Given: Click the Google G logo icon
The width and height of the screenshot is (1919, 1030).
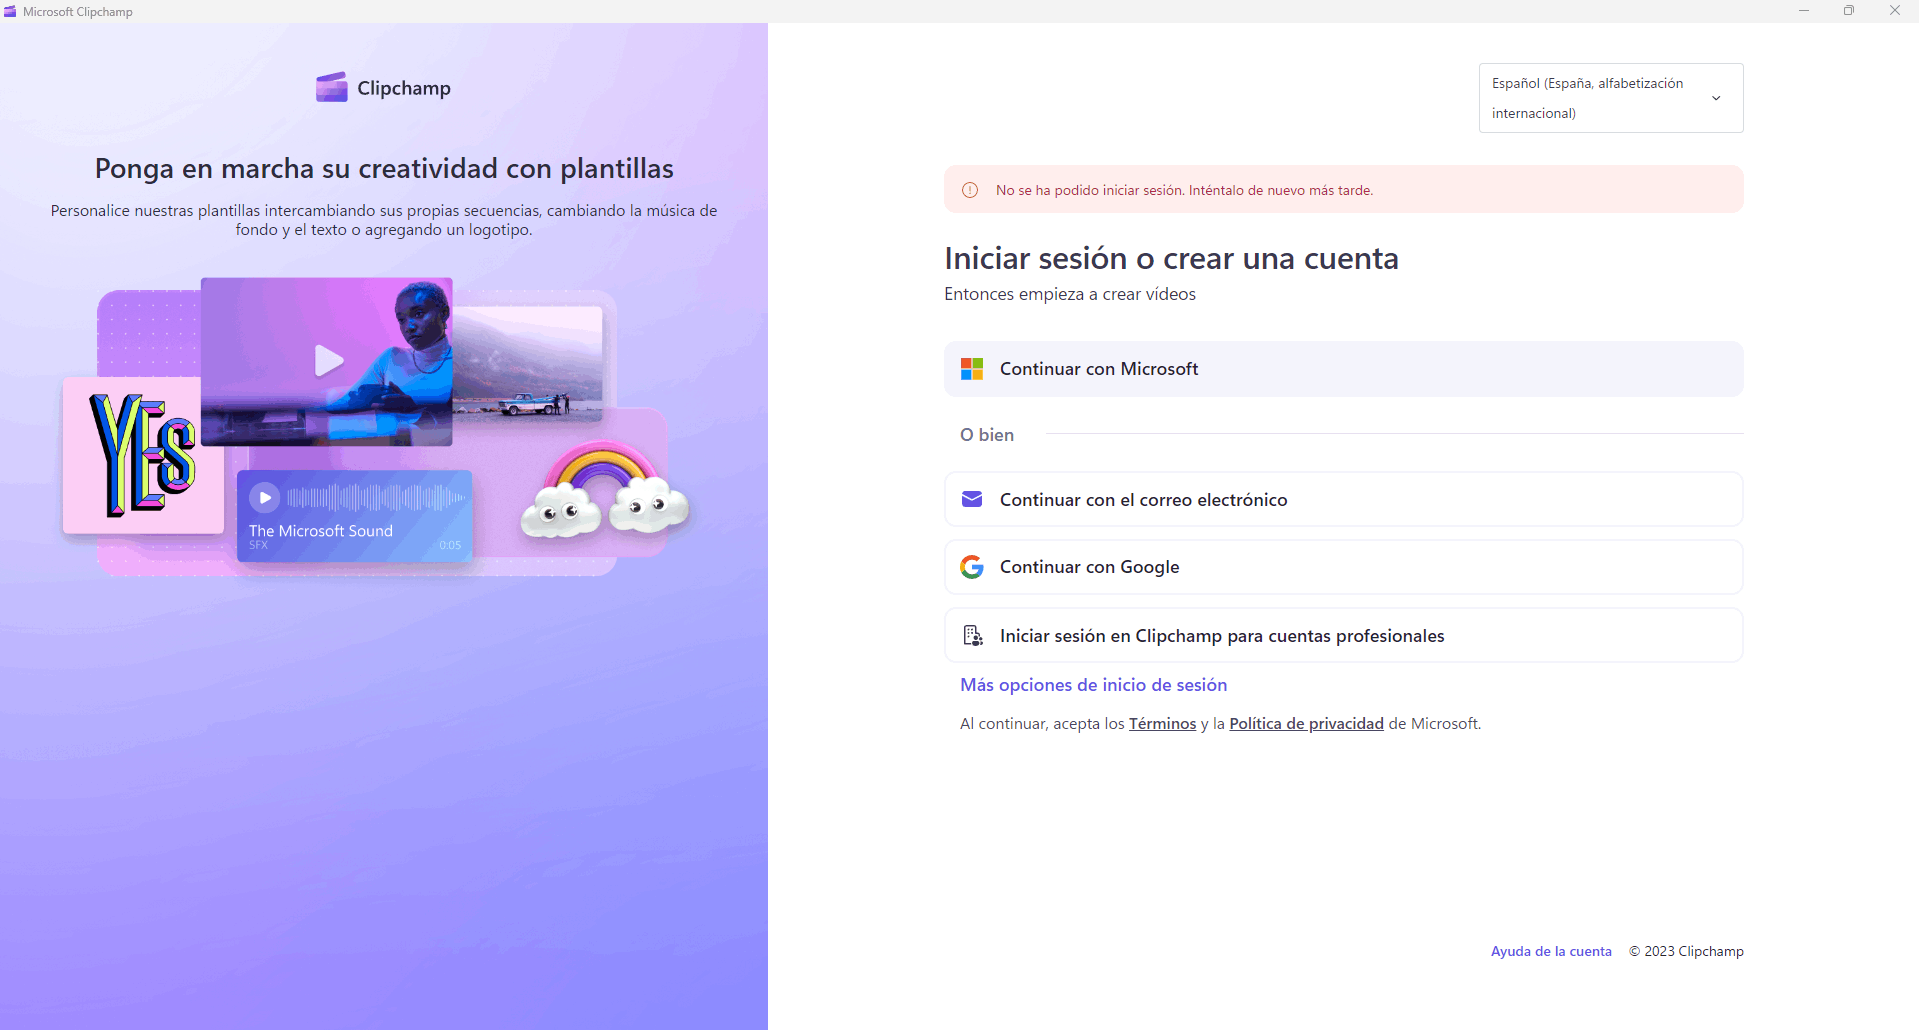Looking at the screenshot, I should click(x=972, y=567).
